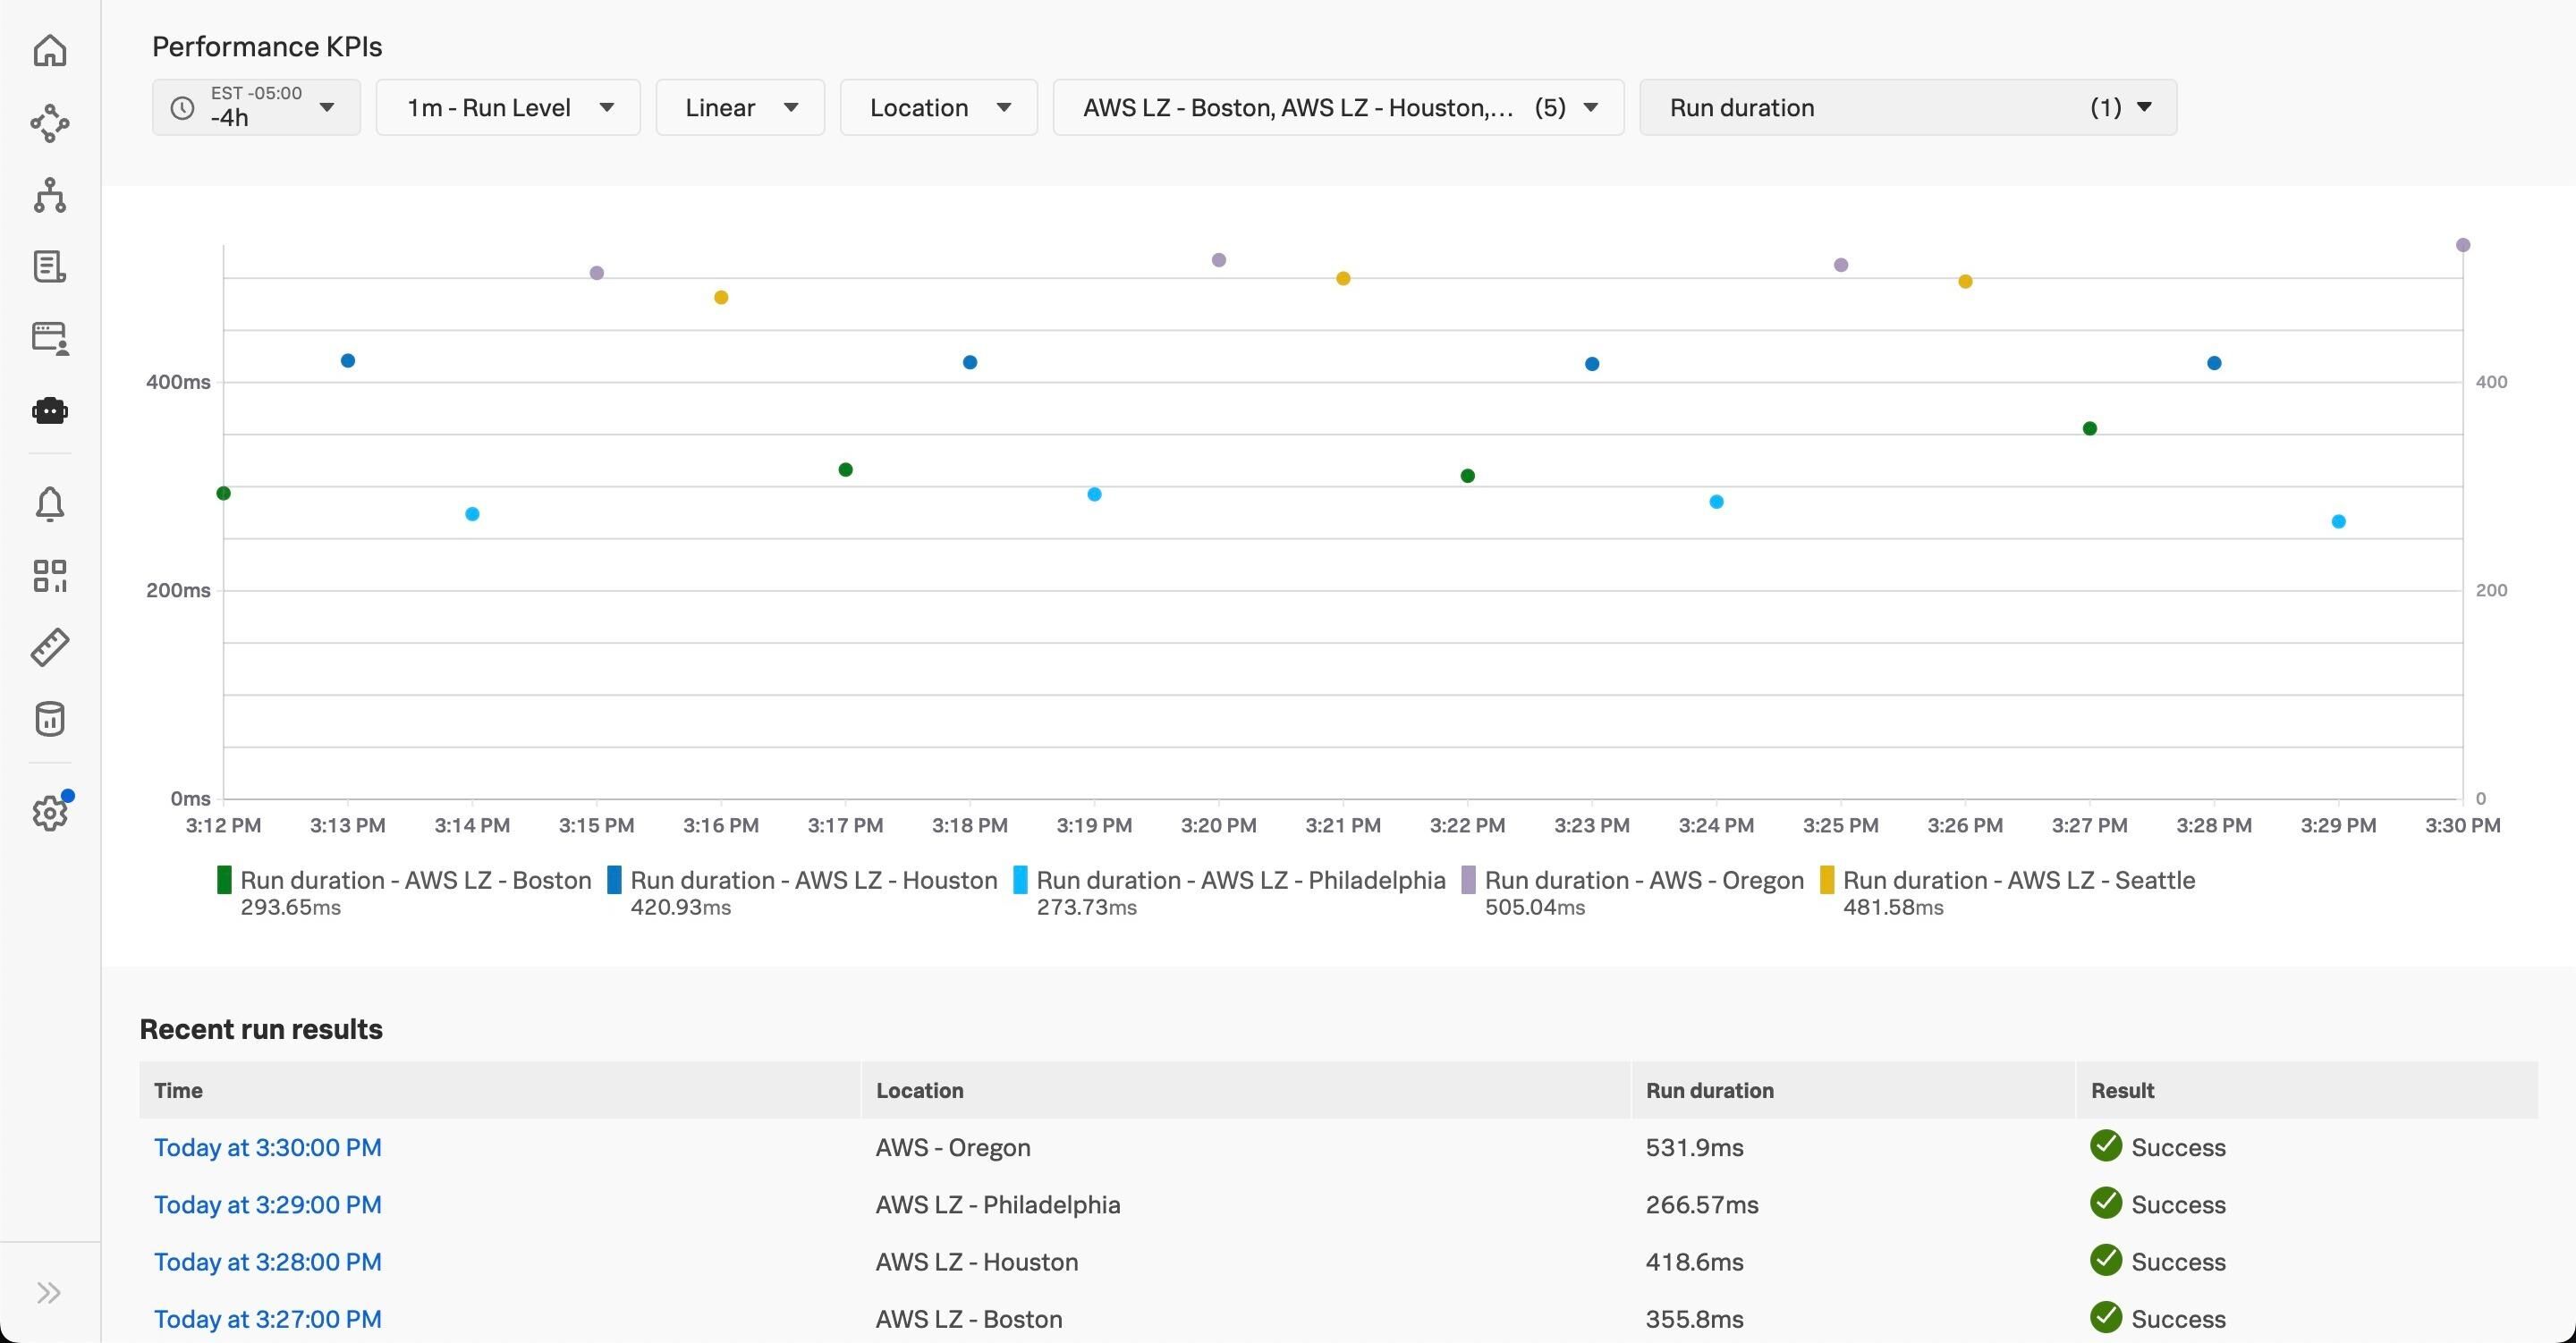Open Settings via the gear icon
Screen dimensions: 2576x1343
pyautogui.click(x=49, y=813)
